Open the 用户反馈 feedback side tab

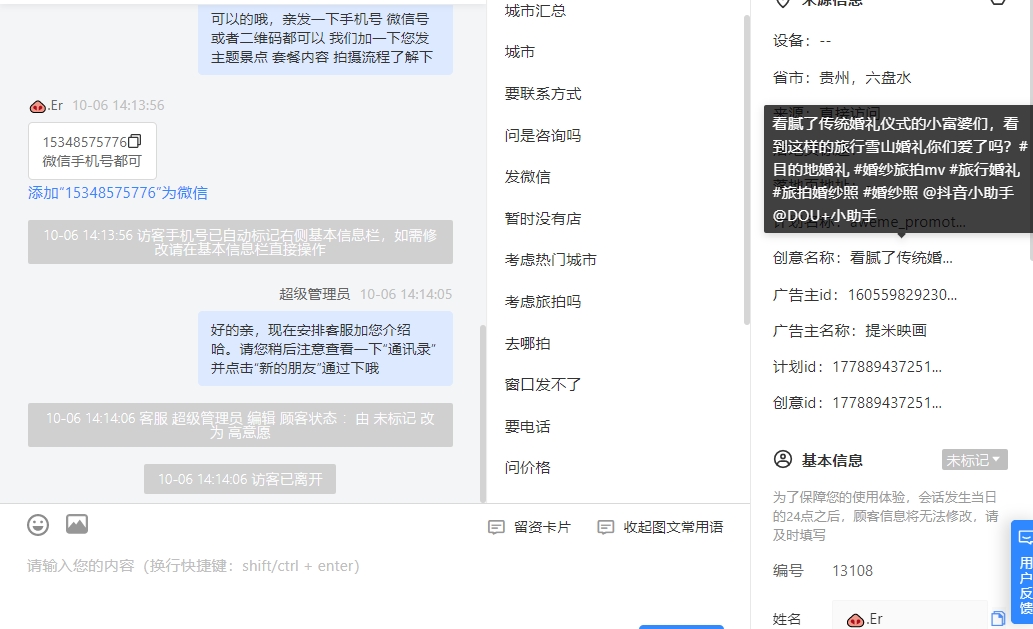(x=1024, y=572)
